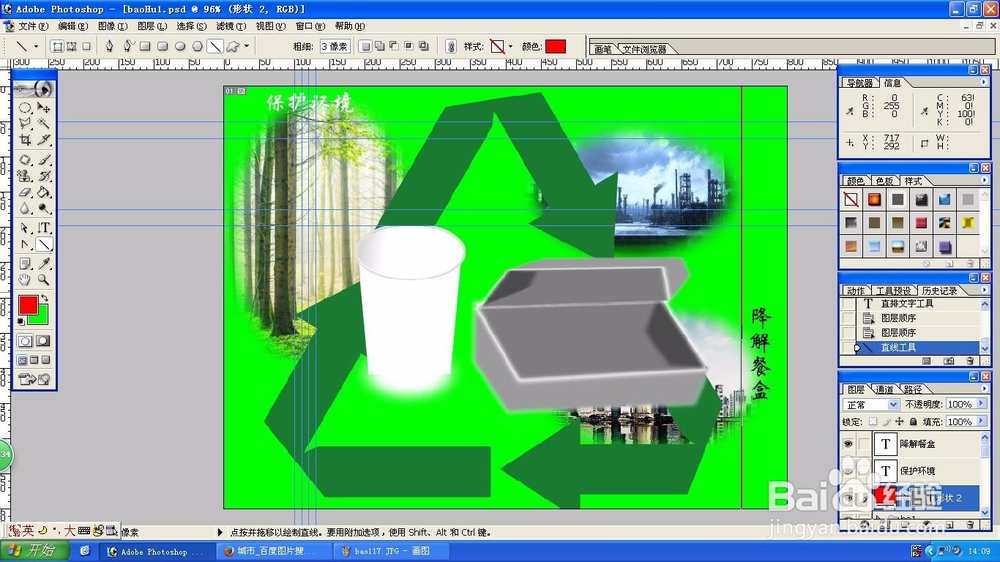Open the fill 填充 slider arrow

point(981,421)
